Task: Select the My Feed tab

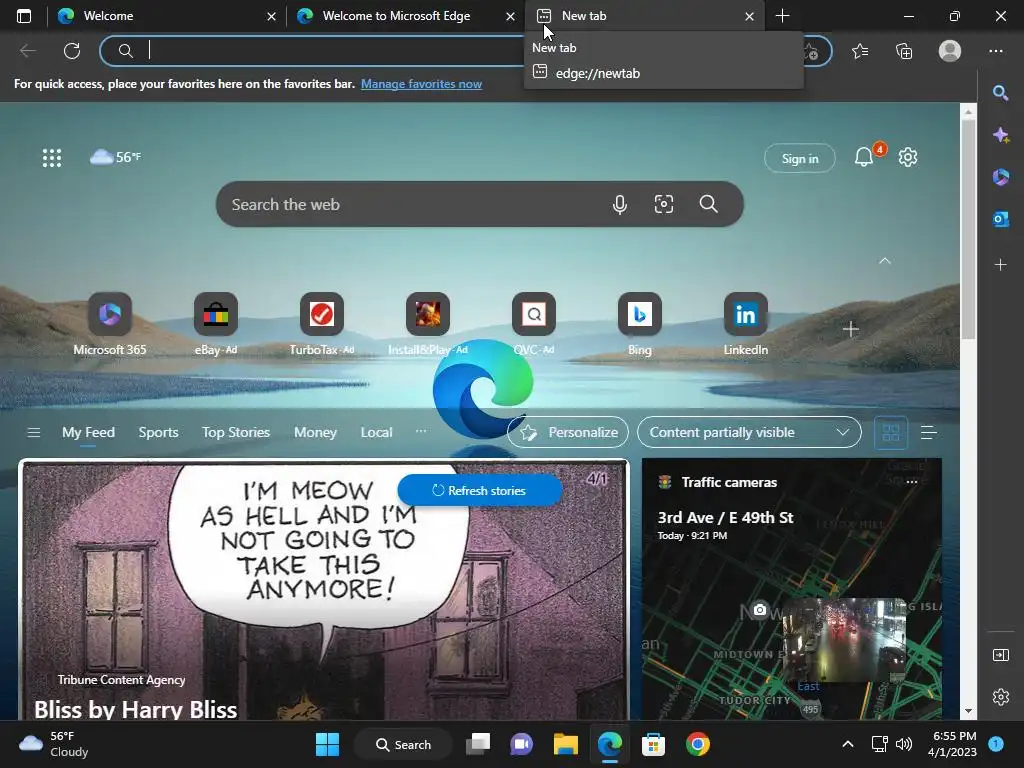Action: [88, 432]
